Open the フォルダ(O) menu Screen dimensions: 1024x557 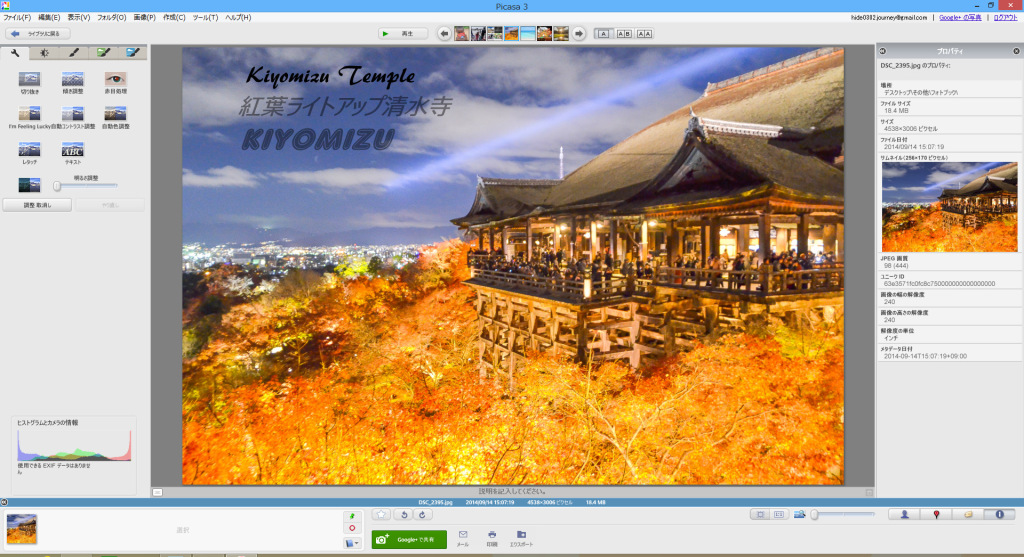(112, 18)
